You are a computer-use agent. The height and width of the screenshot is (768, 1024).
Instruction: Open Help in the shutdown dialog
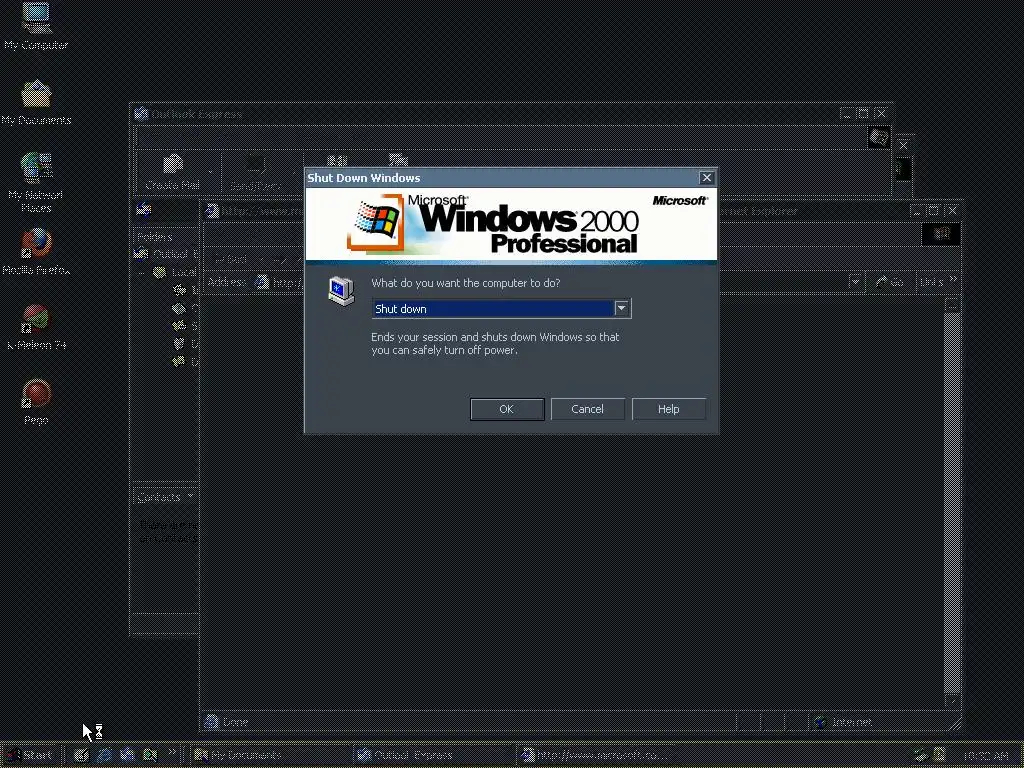click(x=668, y=409)
